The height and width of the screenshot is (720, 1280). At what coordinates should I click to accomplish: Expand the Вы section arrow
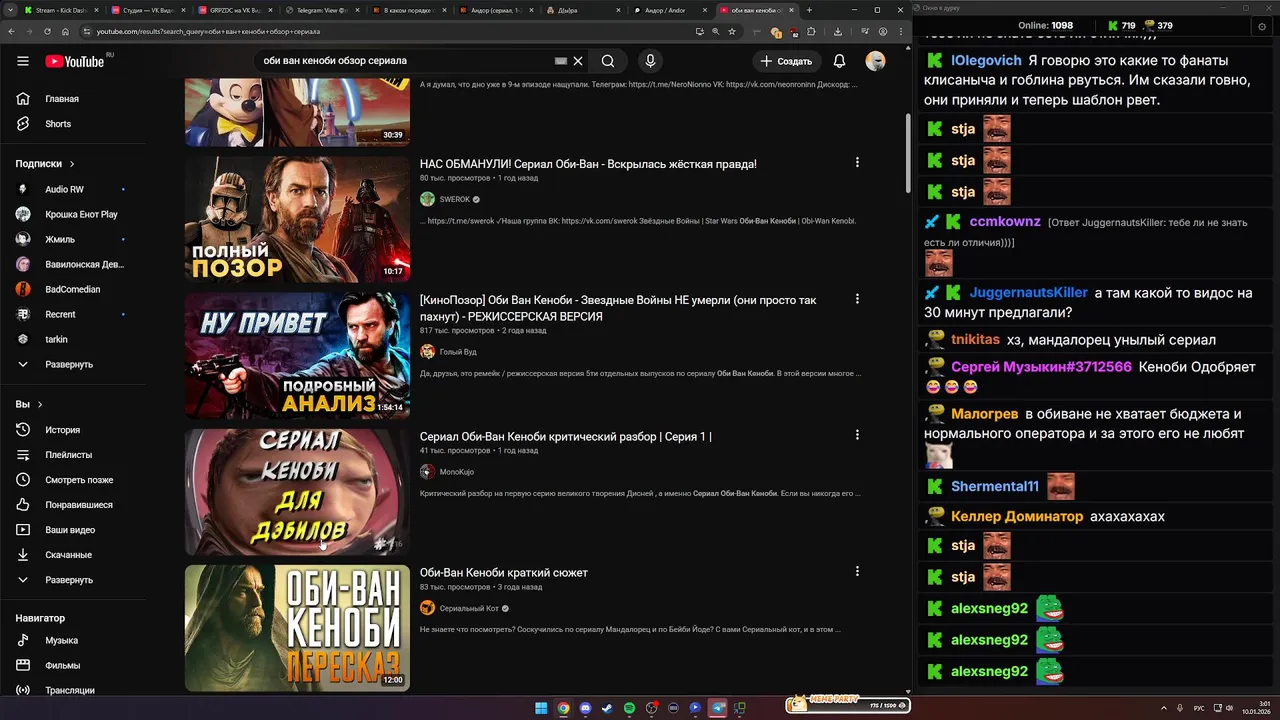(40, 405)
